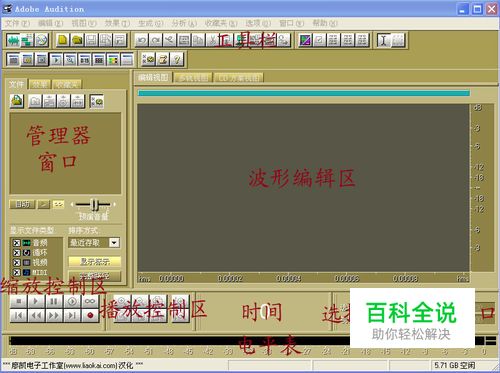This screenshot has width=500, height=373.
Task: Switch to Multitrack view toolbar icon
Action: 27,40
